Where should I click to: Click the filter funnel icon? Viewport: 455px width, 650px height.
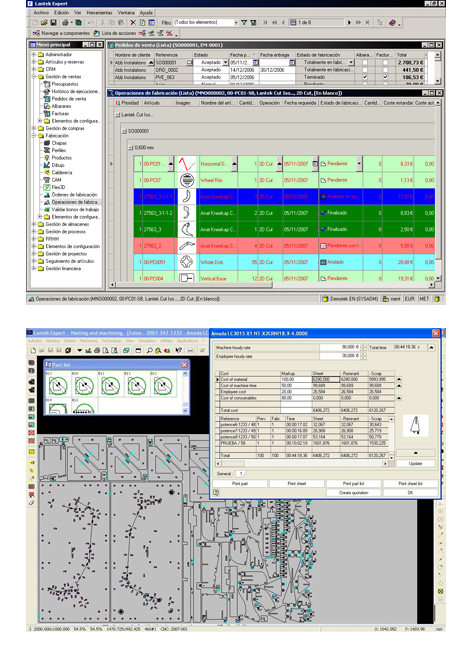[244, 22]
